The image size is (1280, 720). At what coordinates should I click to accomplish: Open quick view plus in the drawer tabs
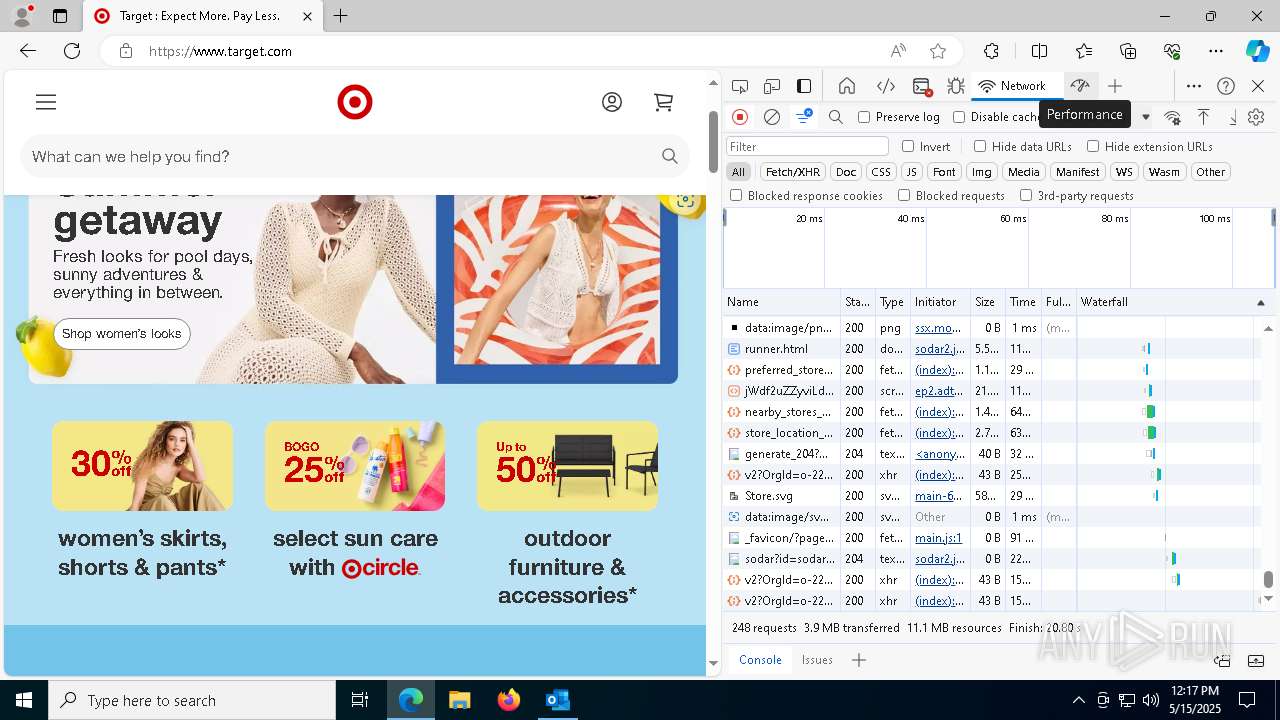[x=858, y=660]
